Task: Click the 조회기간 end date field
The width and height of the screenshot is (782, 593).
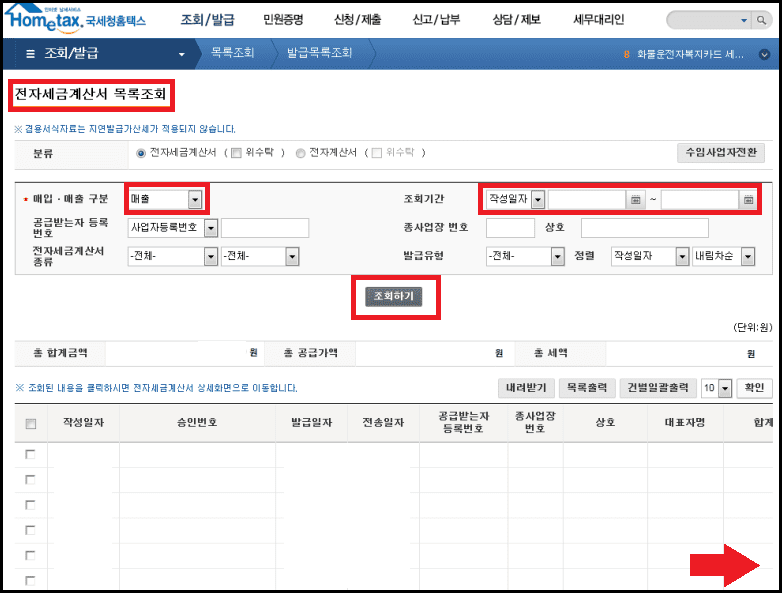Action: click(x=700, y=199)
